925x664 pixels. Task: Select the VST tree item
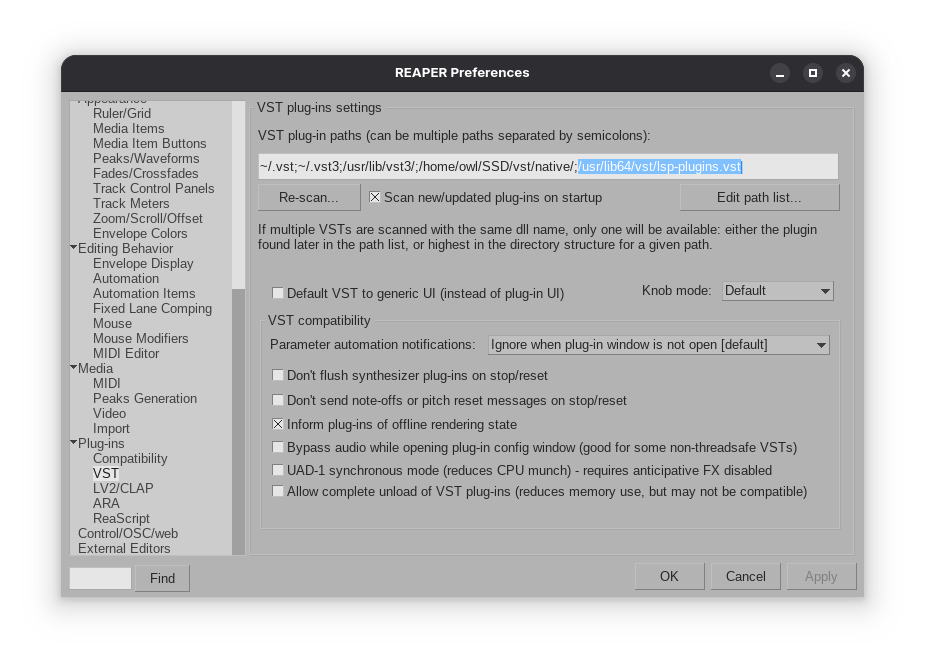click(106, 474)
